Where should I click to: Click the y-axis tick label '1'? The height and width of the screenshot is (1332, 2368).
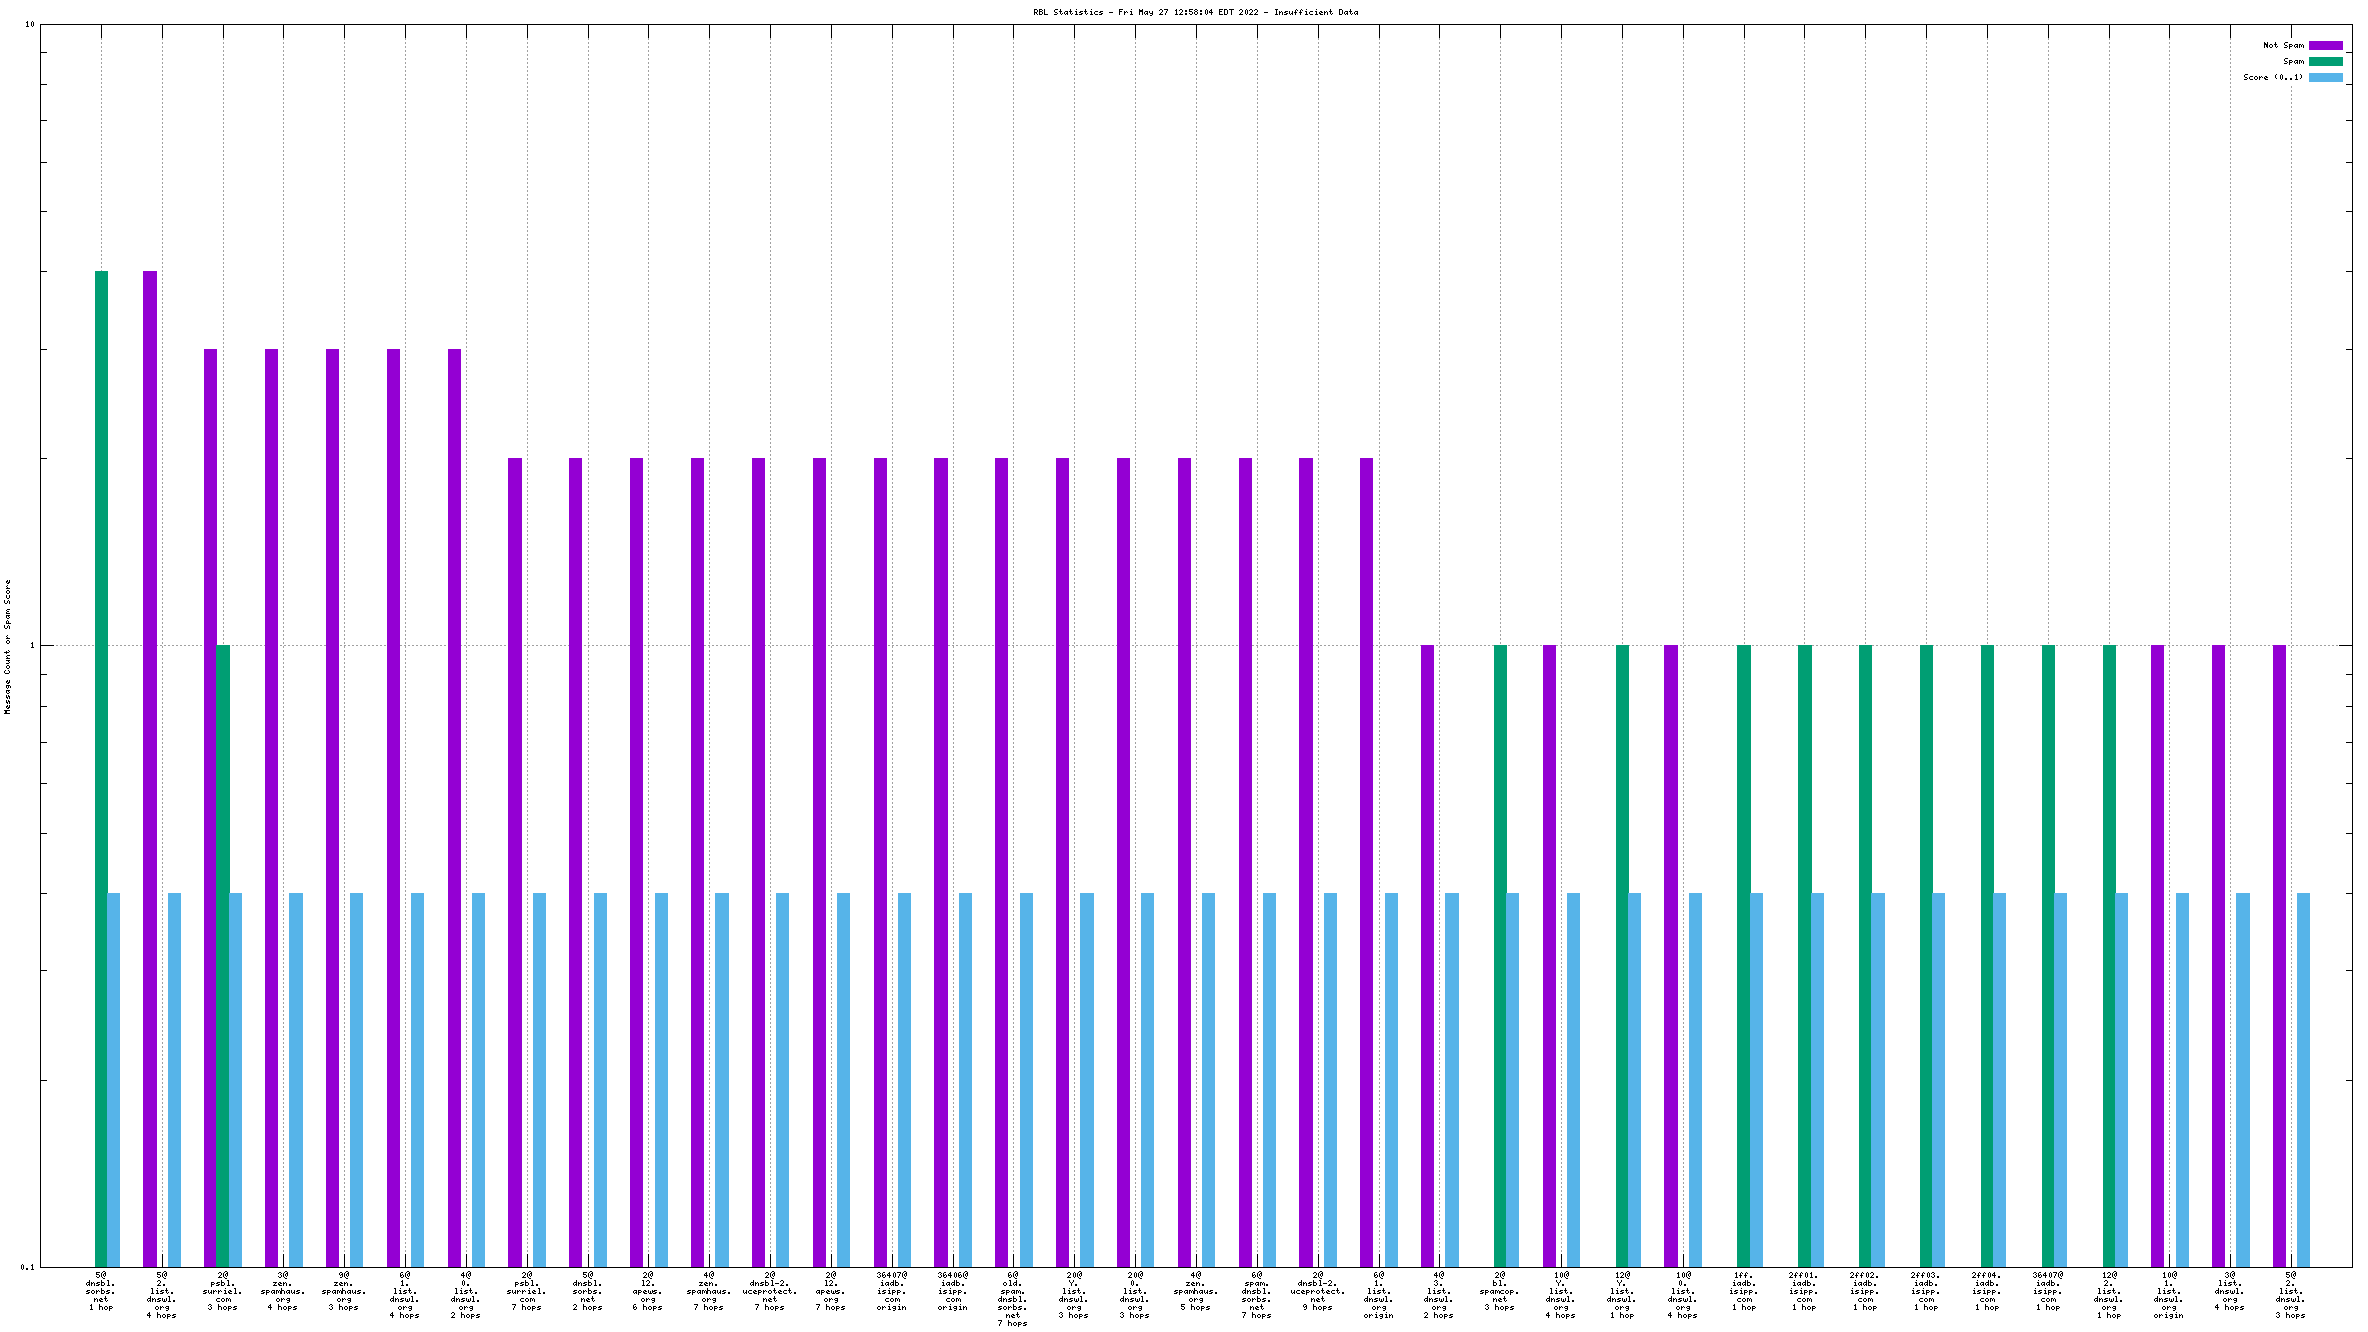31,645
